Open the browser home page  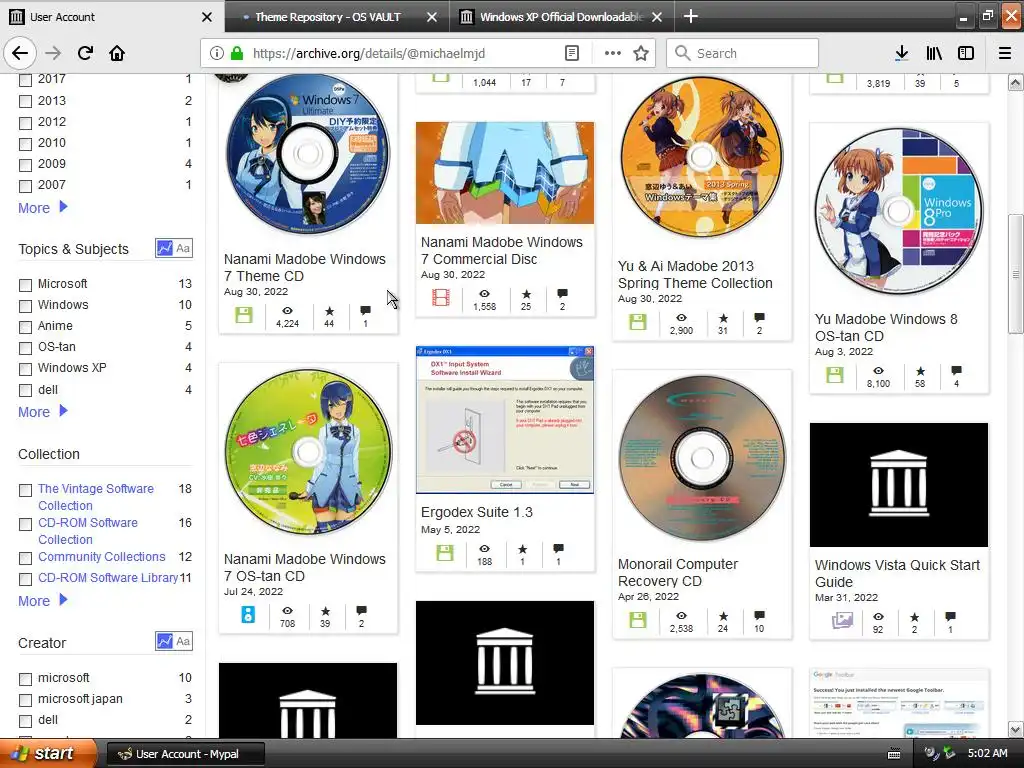(x=117, y=53)
